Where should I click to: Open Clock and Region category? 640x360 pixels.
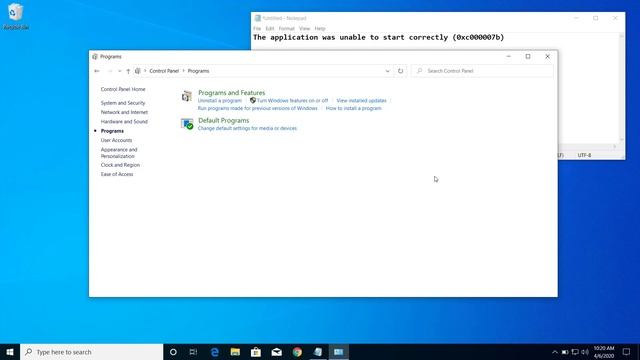coord(120,165)
